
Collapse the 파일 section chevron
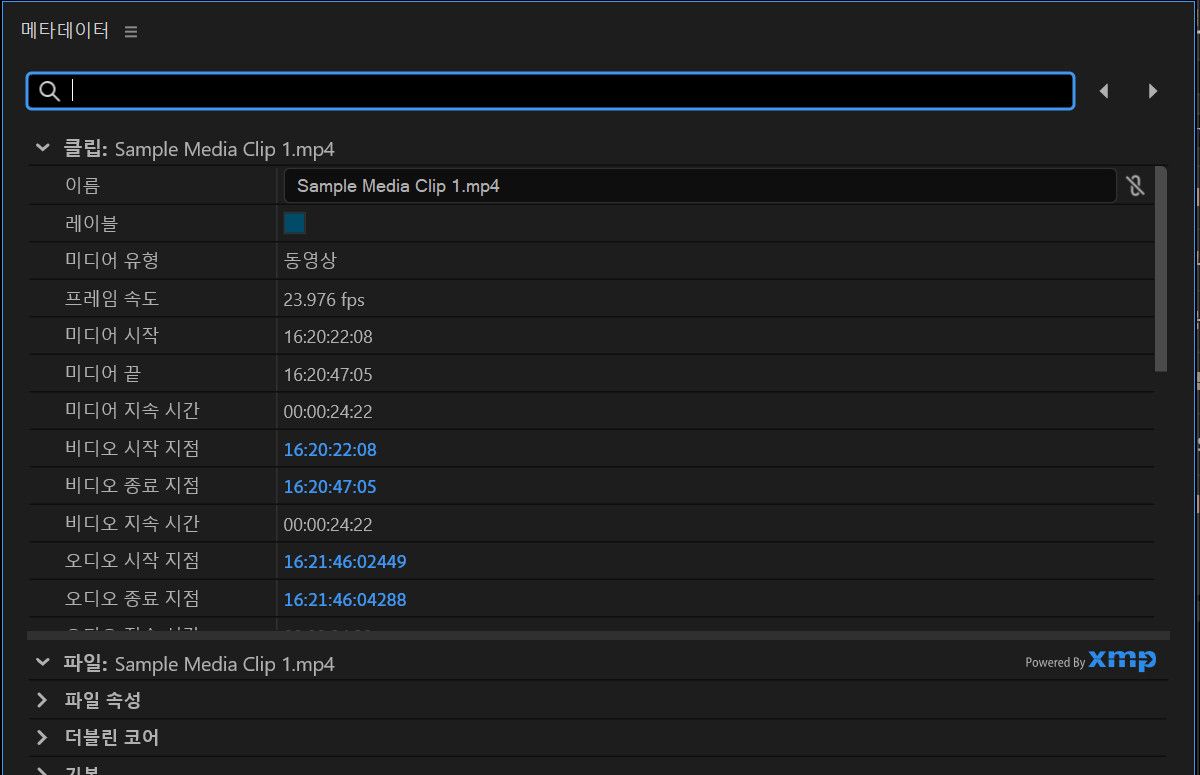click(x=42, y=662)
